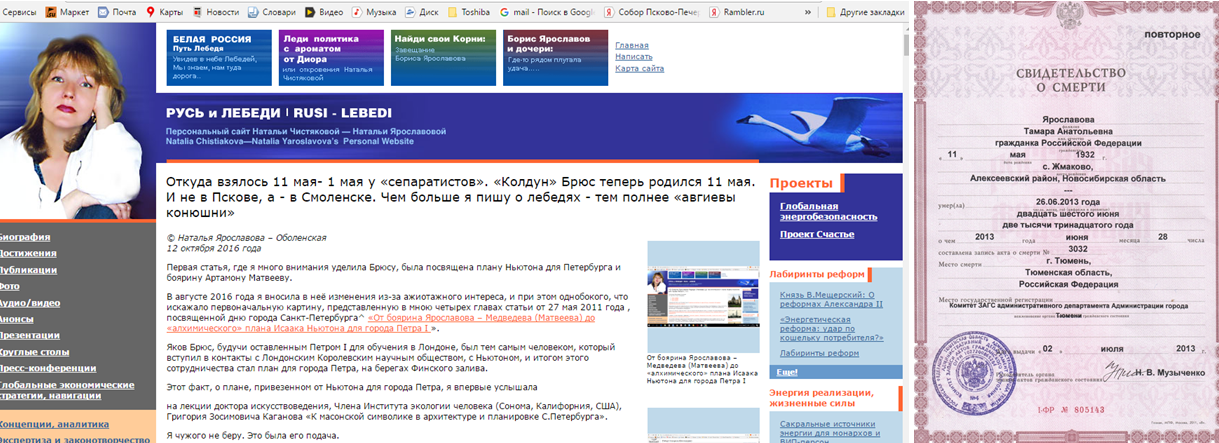Go to the Главная link
Image resolution: width=1219 pixels, height=443 pixels.
click(631, 45)
